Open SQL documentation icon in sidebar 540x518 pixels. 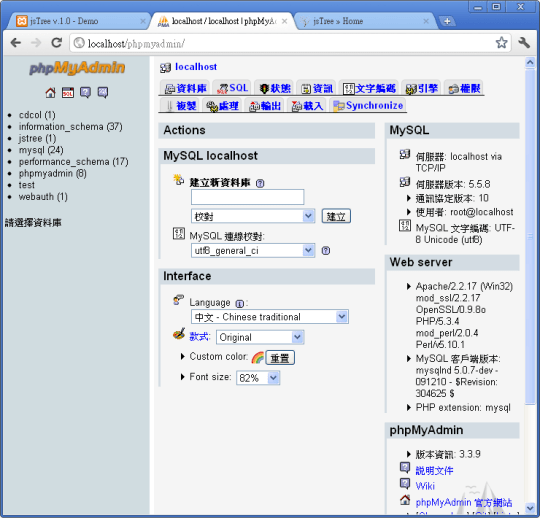[x=103, y=92]
